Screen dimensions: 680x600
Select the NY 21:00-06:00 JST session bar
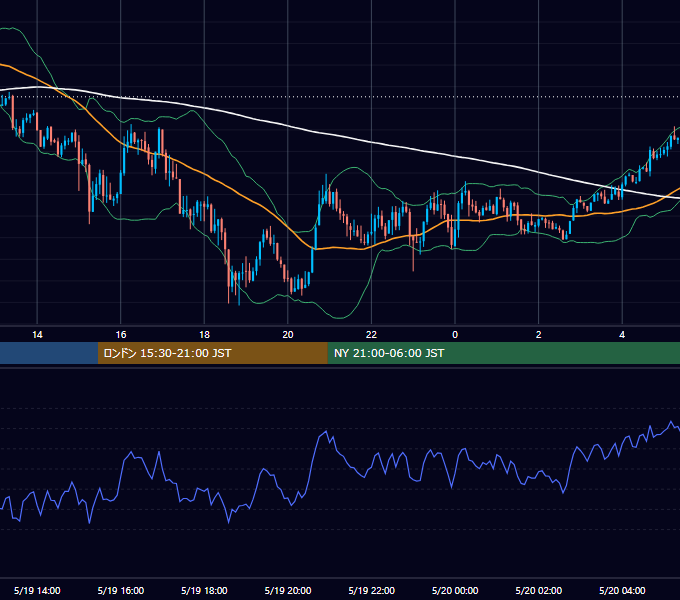pos(503,353)
